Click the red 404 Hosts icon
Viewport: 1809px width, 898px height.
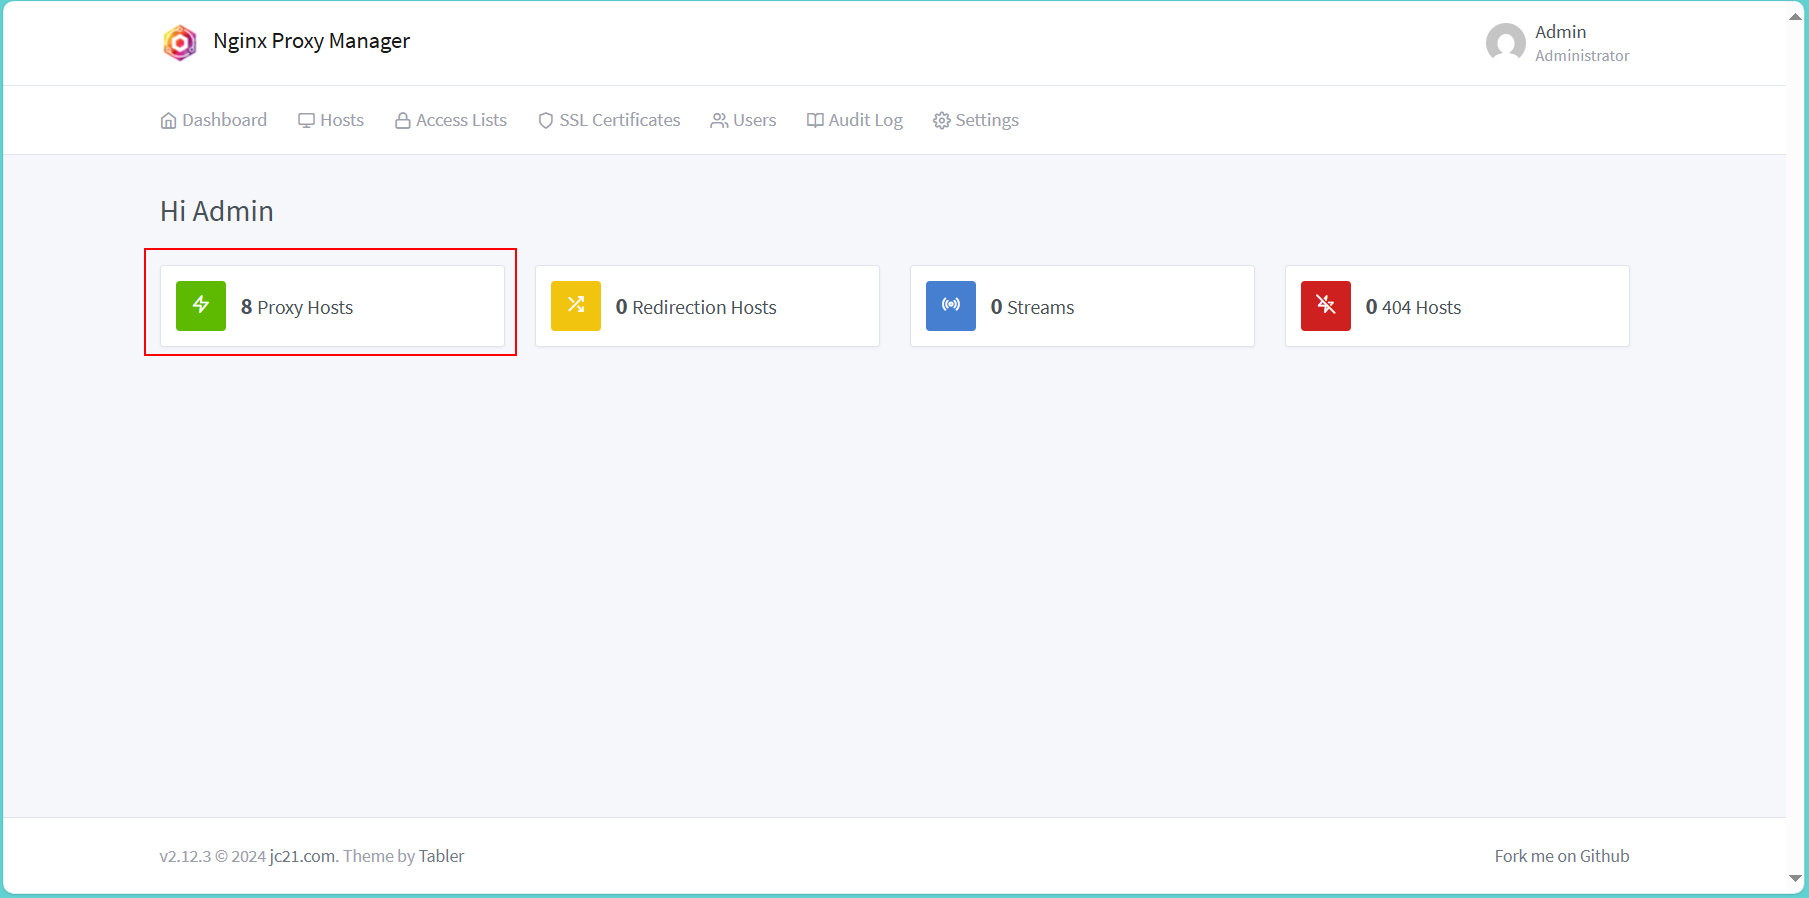pos(1326,305)
